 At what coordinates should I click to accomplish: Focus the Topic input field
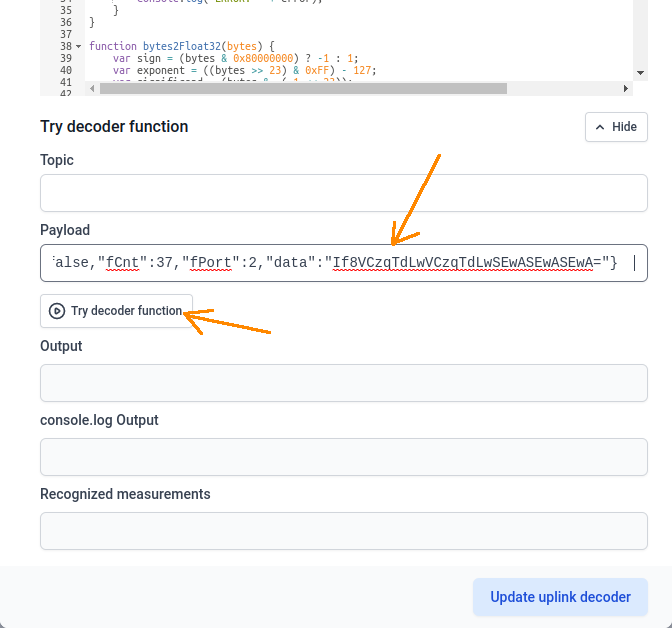(x=343, y=193)
